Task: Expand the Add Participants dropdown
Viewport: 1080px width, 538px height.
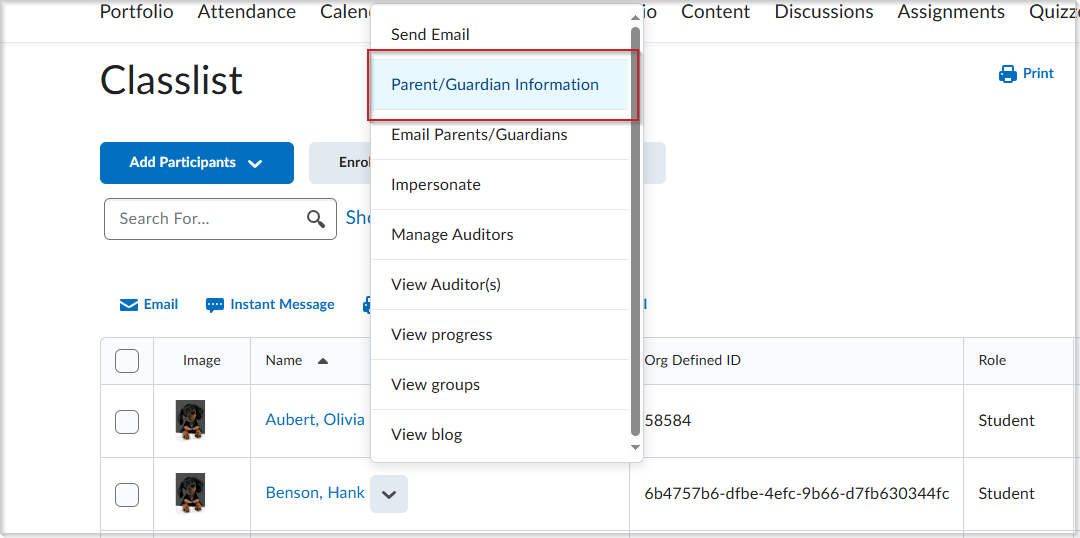Action: click(255, 163)
